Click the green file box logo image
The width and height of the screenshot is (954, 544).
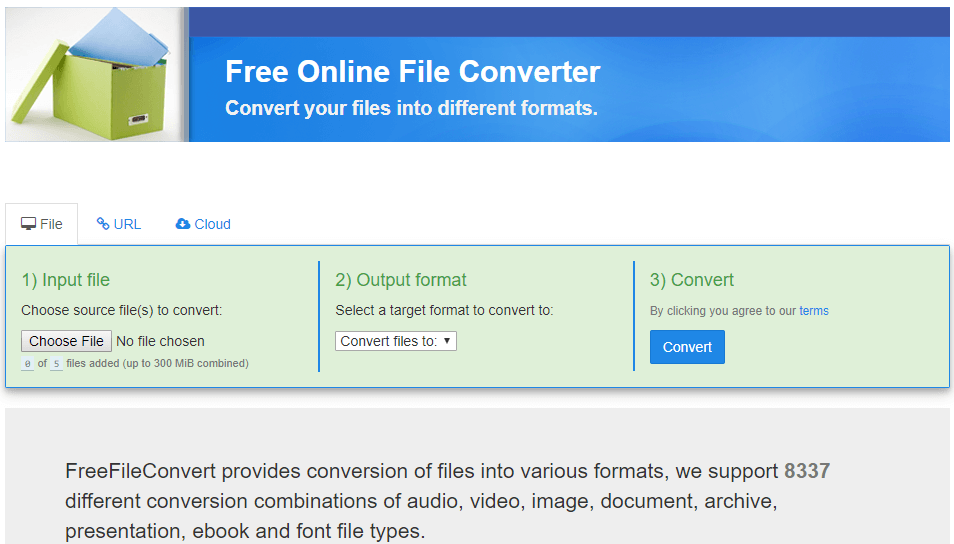tap(97, 74)
